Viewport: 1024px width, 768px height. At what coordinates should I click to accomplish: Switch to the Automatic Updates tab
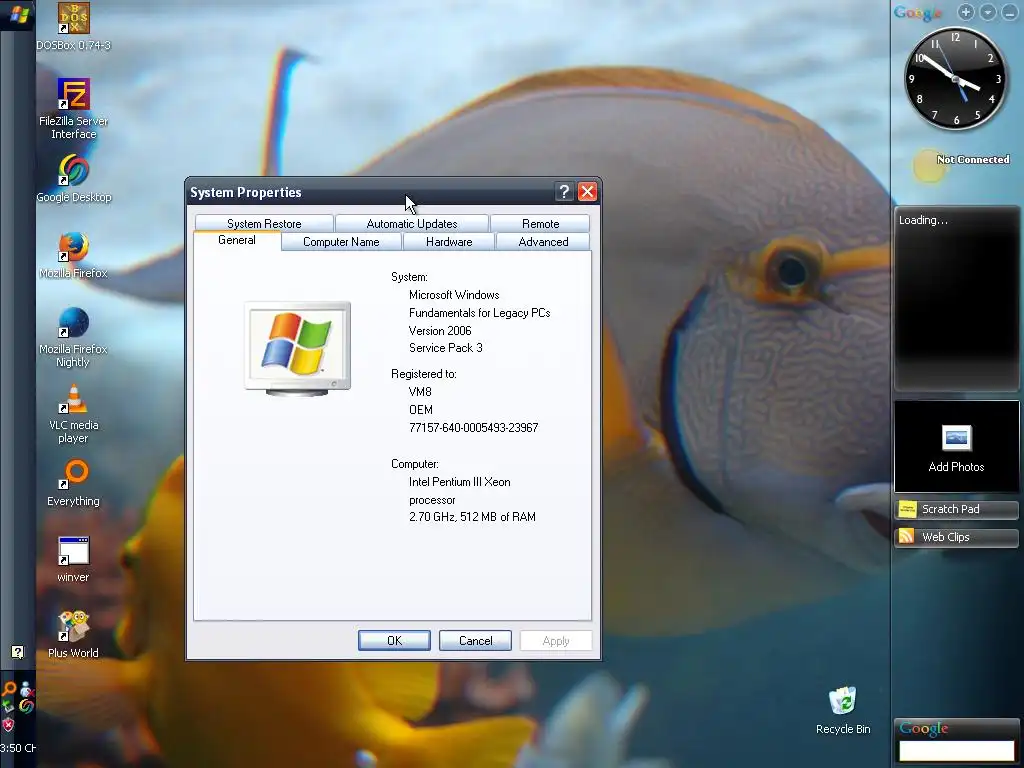(411, 223)
